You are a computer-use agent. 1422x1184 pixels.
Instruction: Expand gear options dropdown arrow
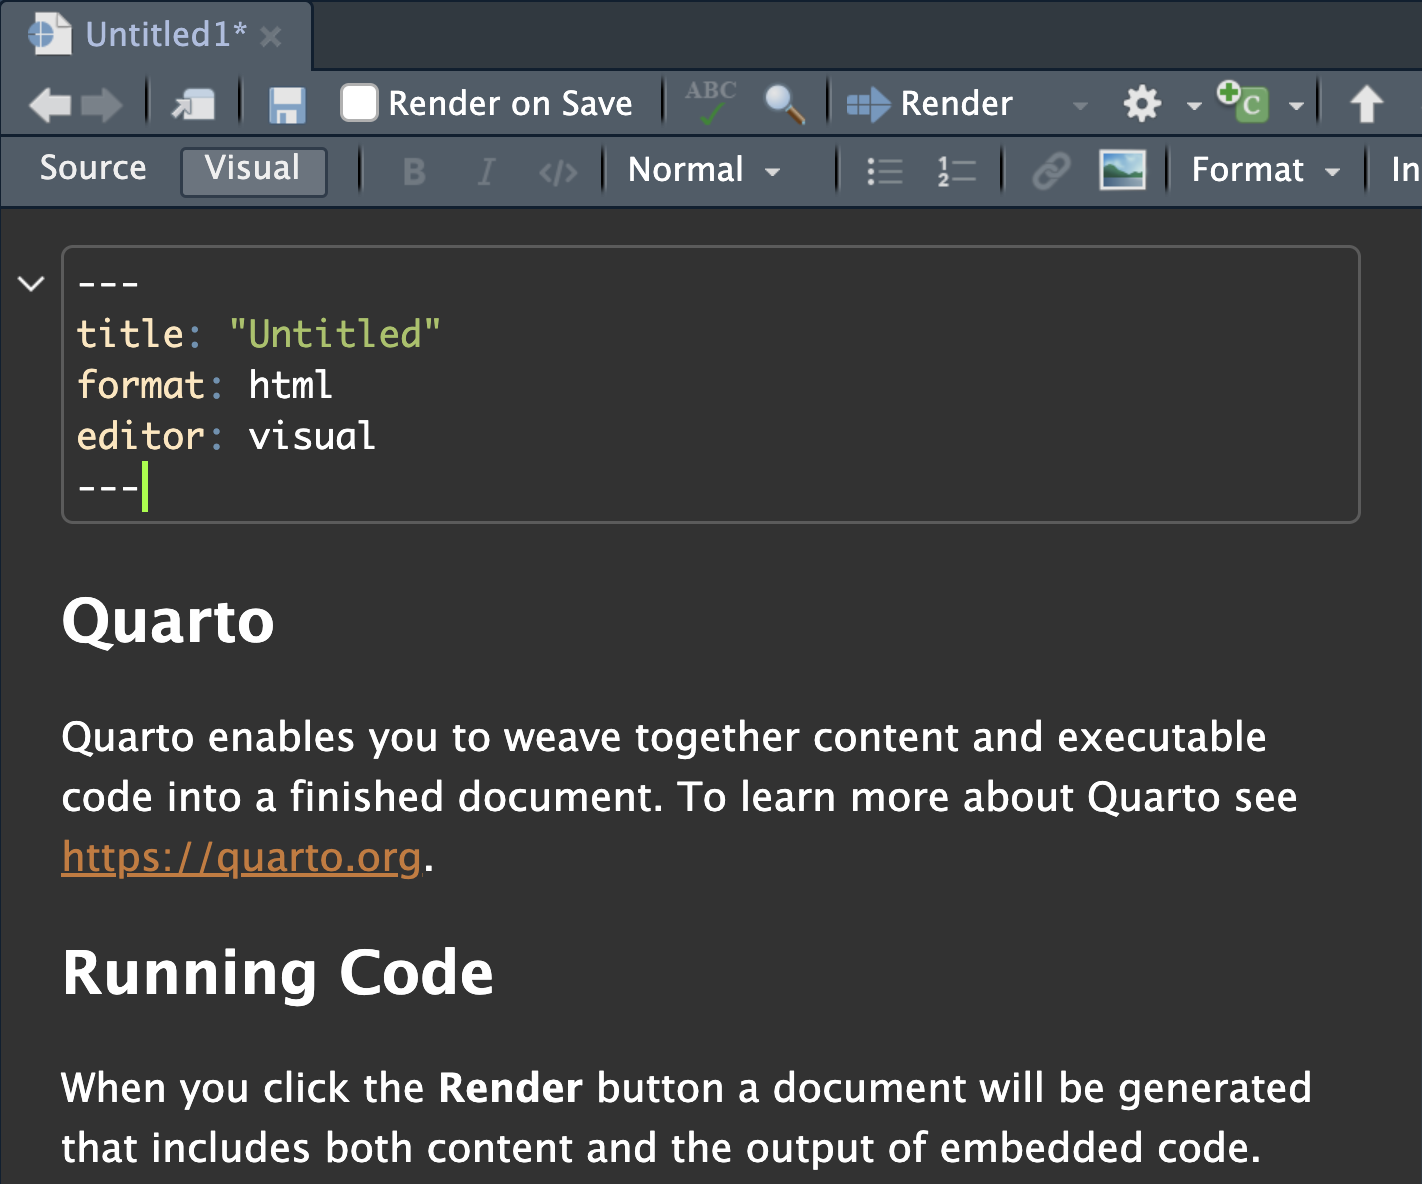[x=1194, y=105]
